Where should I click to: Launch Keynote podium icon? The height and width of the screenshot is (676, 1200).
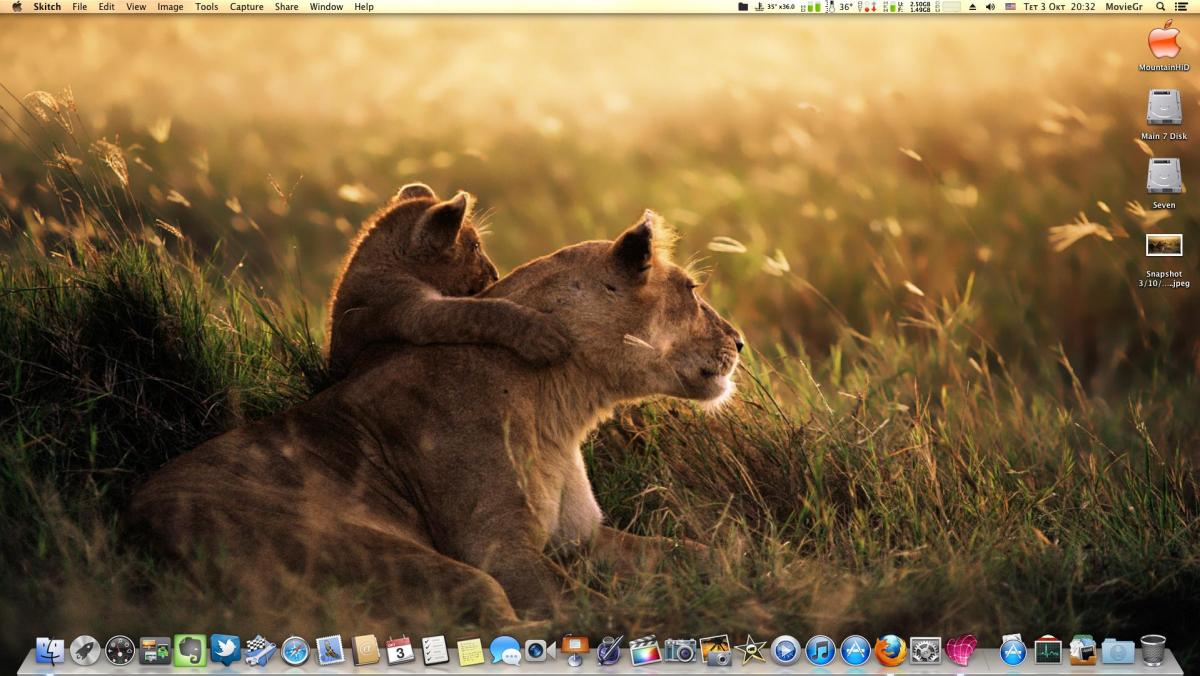click(575, 651)
